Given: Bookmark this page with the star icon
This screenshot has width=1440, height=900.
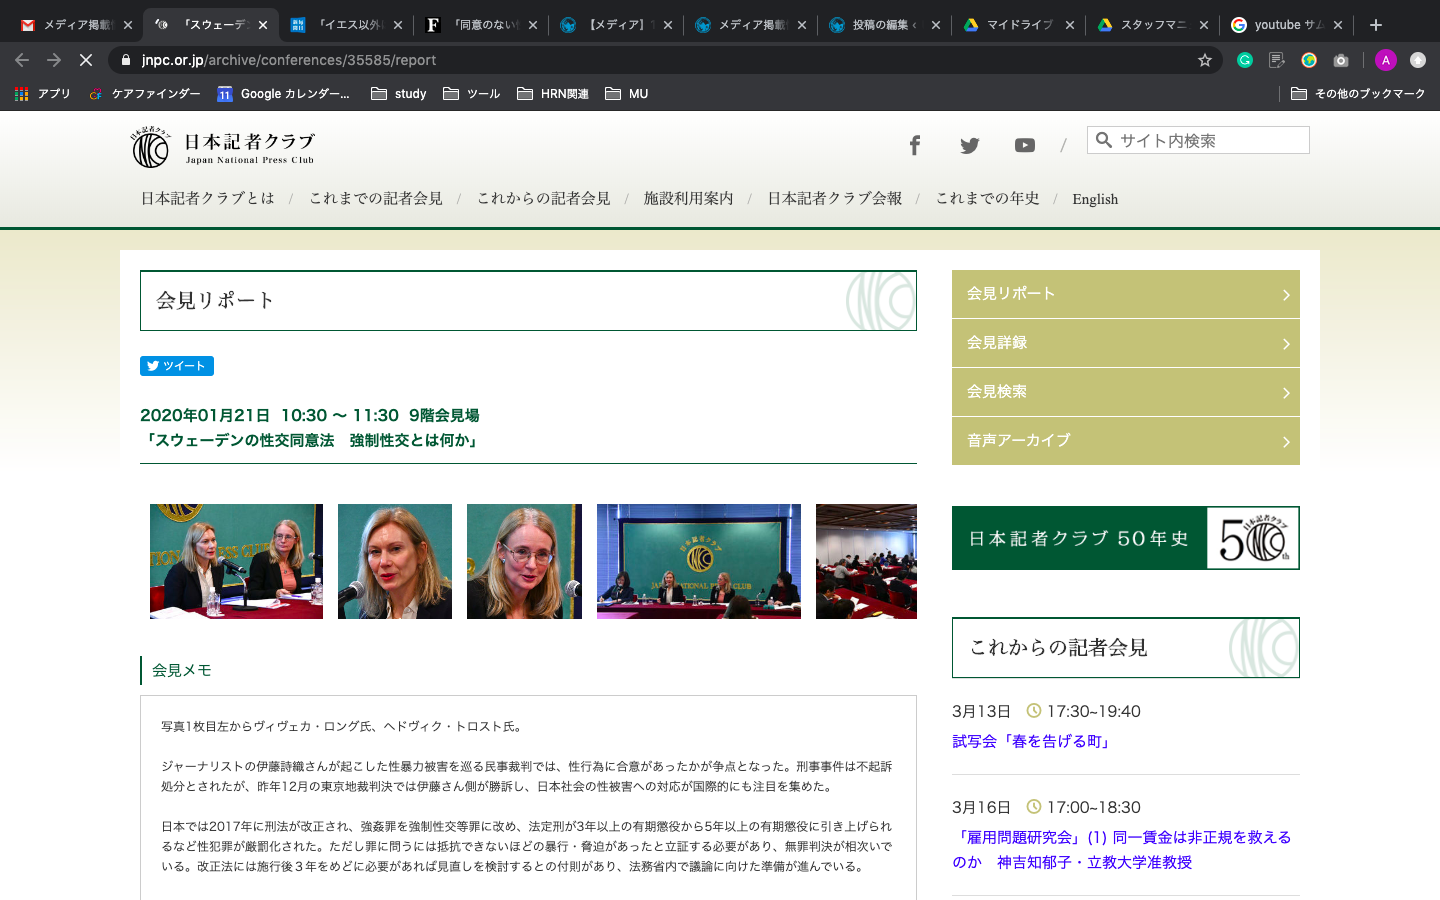Looking at the screenshot, I should point(1205,60).
